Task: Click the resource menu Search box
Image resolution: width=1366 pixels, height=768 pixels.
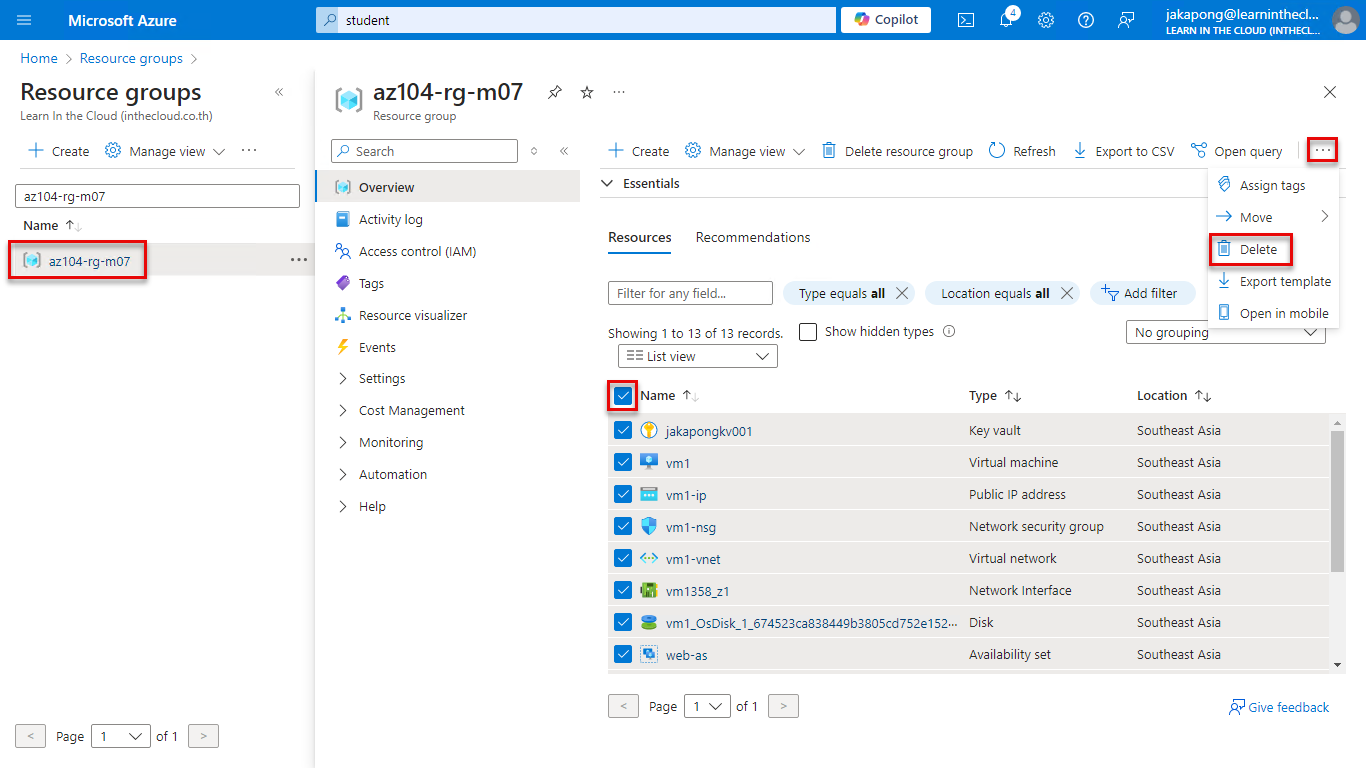Action: click(424, 151)
